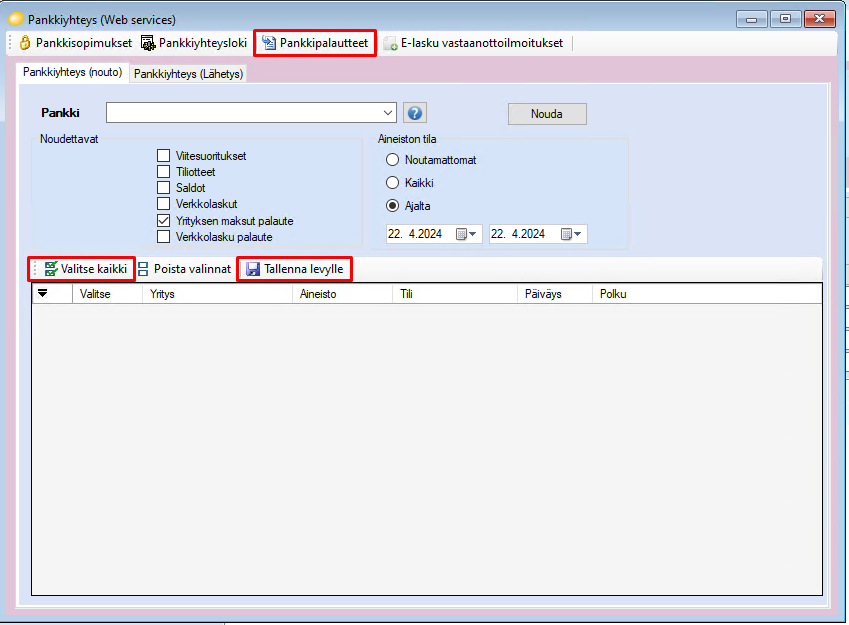849x625 pixels.
Task: Choose the Kaikki radio option
Action: (393, 183)
